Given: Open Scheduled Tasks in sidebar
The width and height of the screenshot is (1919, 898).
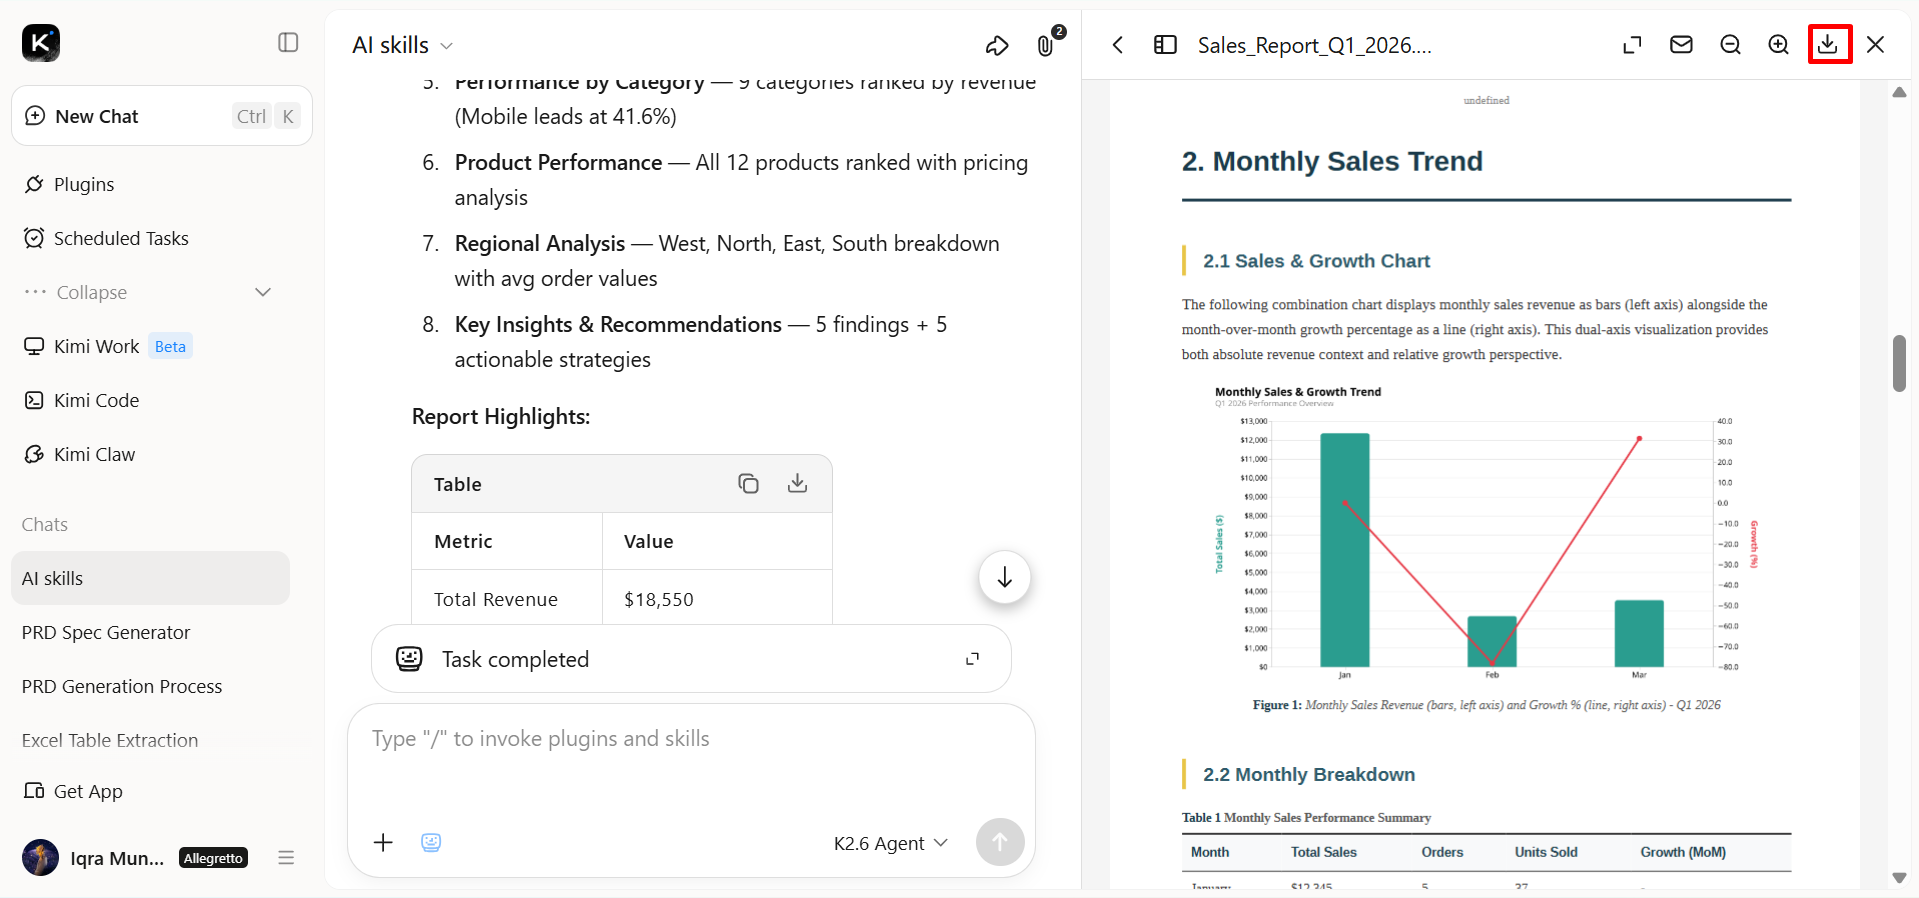Looking at the screenshot, I should click(x=121, y=238).
